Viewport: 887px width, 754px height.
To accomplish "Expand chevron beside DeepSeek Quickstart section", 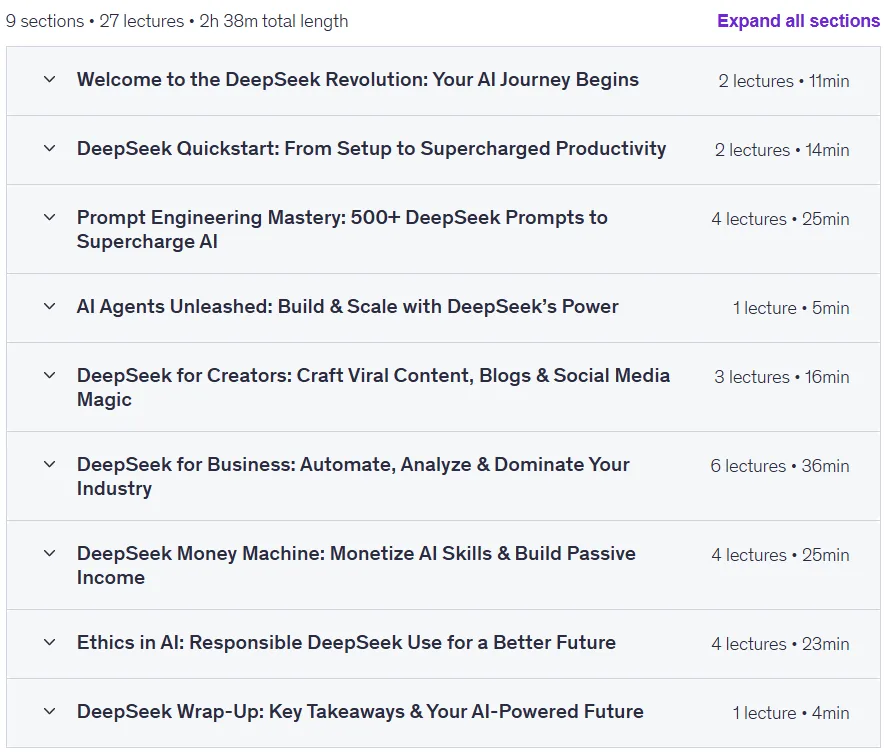I will click(x=50, y=148).
